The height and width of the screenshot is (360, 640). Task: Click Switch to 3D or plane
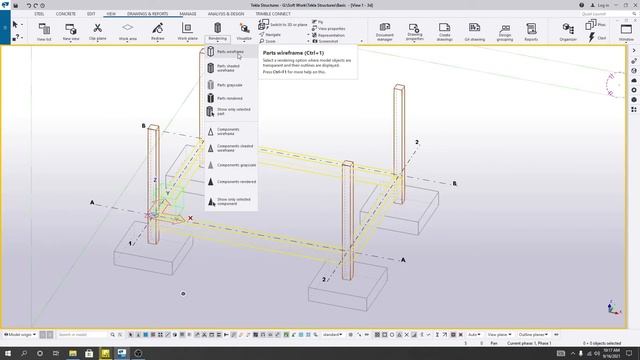click(283, 24)
